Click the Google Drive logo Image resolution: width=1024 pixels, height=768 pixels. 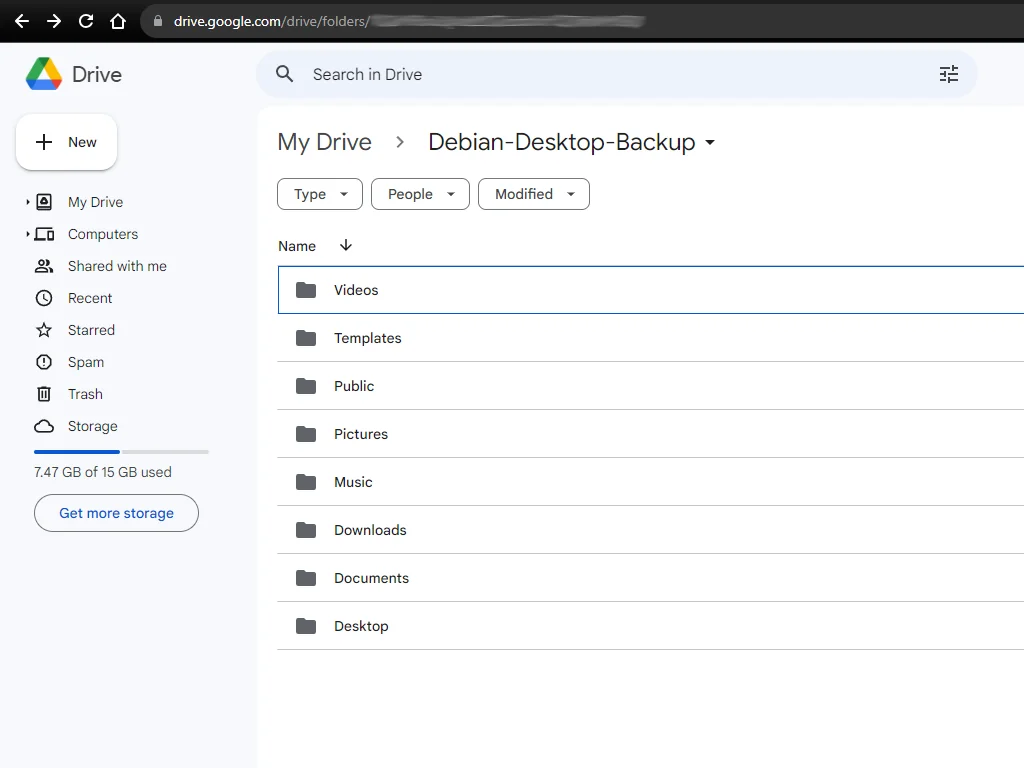click(x=44, y=74)
